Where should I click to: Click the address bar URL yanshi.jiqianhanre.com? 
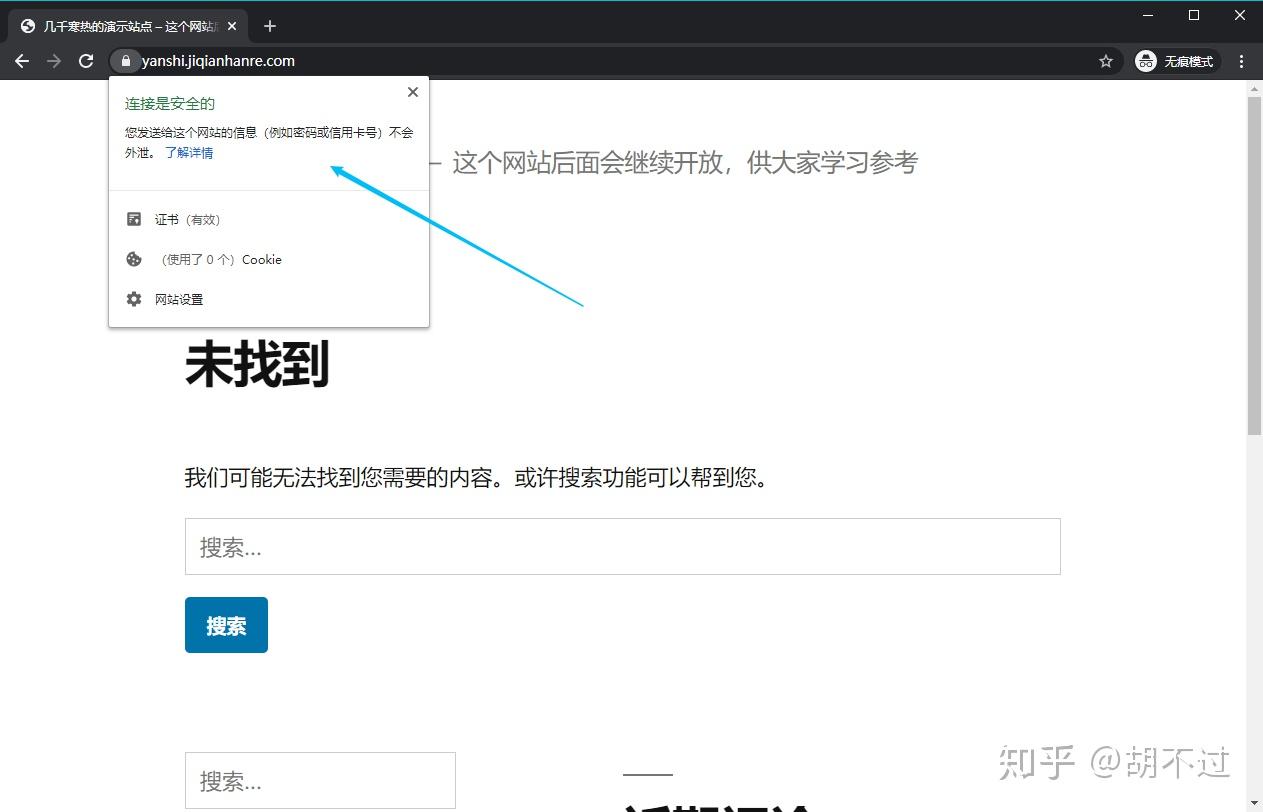point(218,61)
